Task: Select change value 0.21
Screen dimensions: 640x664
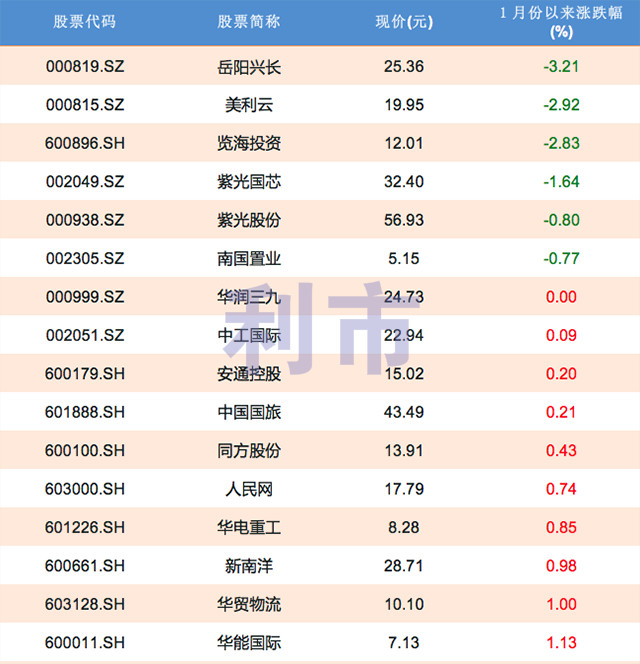Action: click(x=561, y=412)
